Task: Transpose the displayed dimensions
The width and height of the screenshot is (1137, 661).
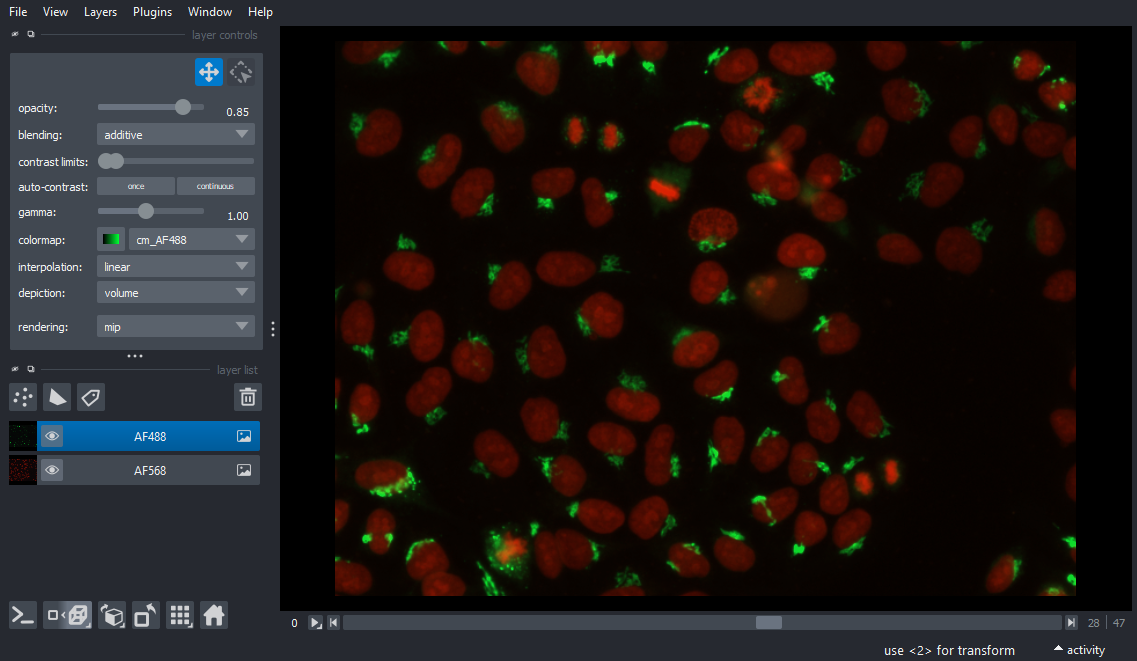Action: click(146, 616)
